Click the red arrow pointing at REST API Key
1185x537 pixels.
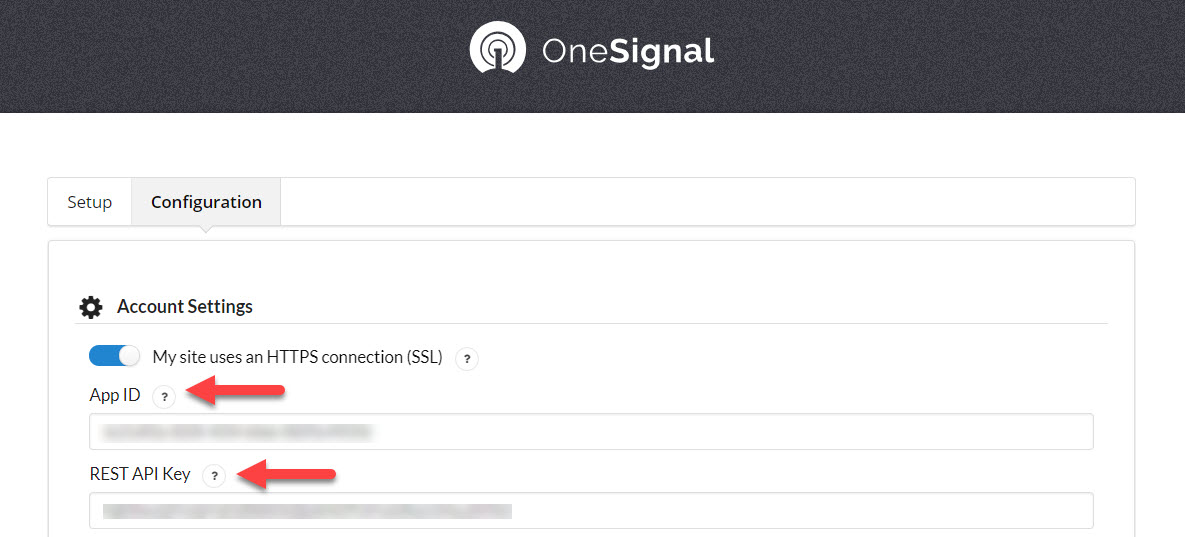click(286, 475)
